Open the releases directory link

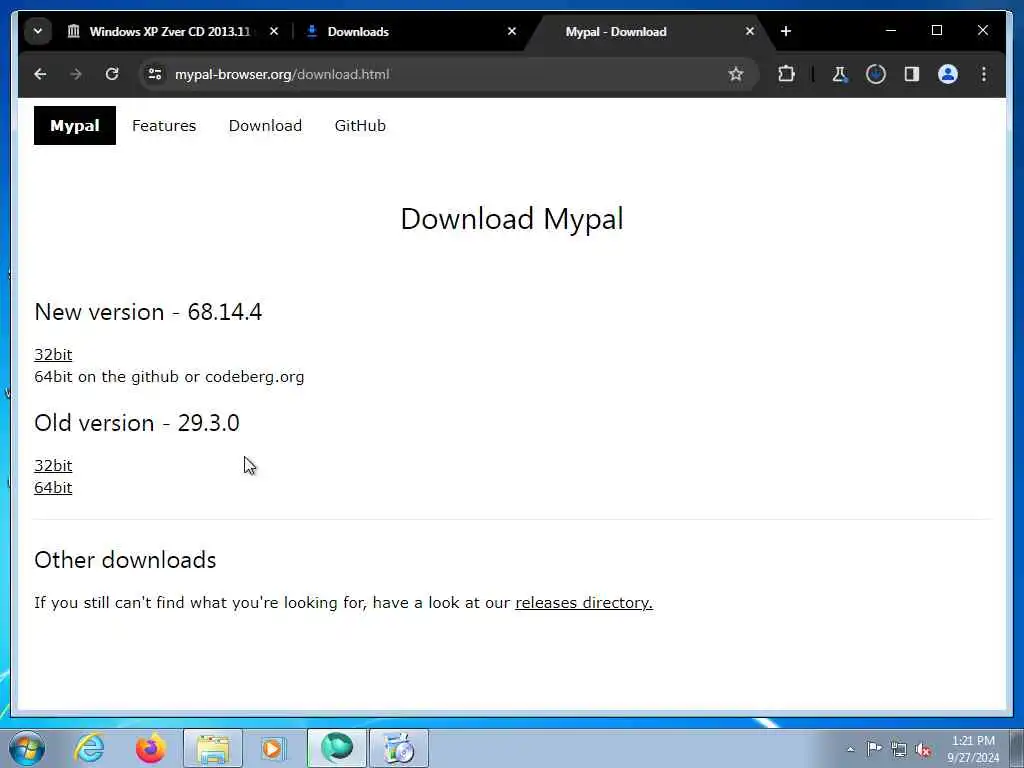click(584, 603)
